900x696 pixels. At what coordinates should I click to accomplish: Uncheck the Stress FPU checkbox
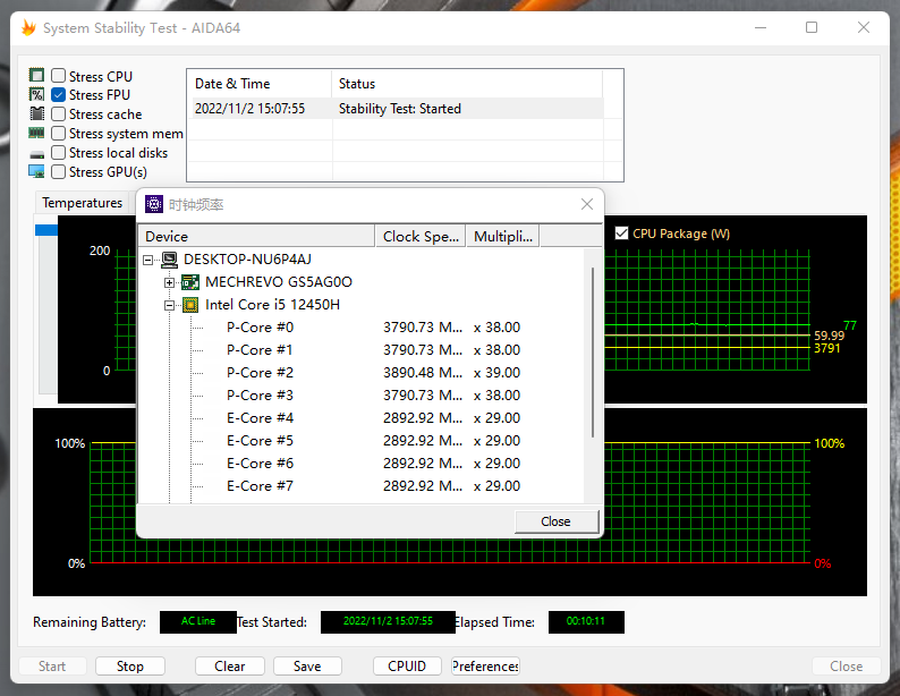pyautogui.click(x=59, y=95)
